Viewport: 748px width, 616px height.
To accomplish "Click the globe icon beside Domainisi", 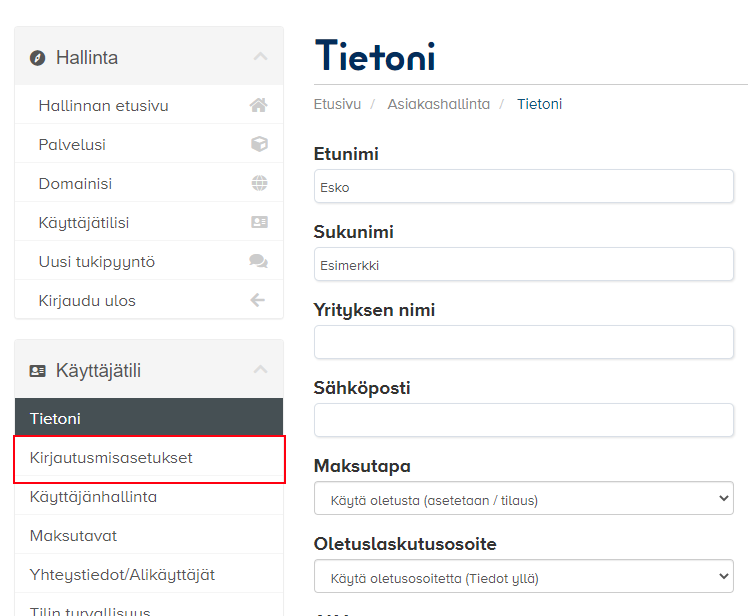I will [x=259, y=183].
